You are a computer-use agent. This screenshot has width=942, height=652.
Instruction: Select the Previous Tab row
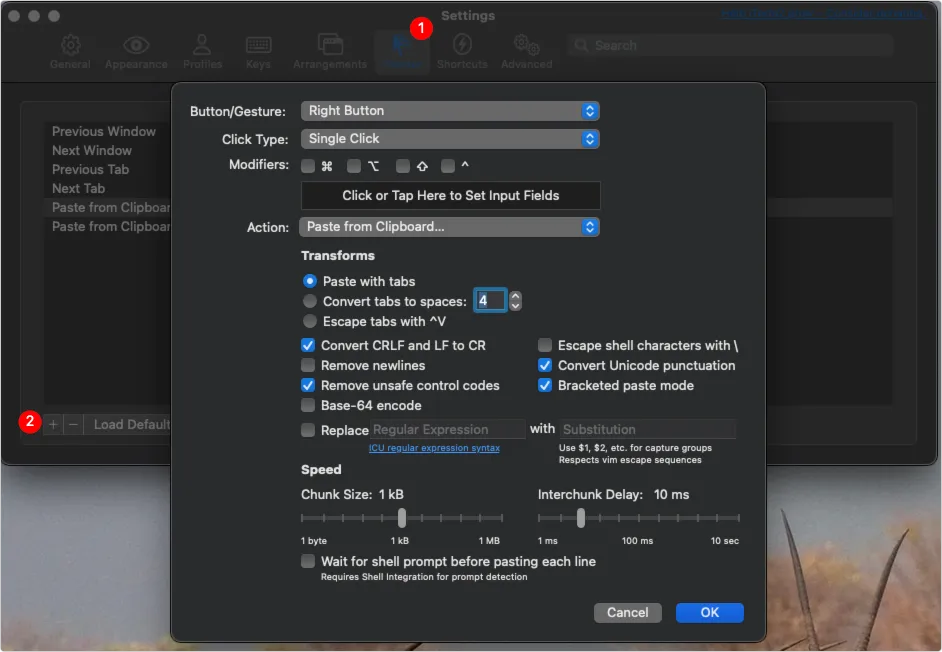click(x=108, y=169)
